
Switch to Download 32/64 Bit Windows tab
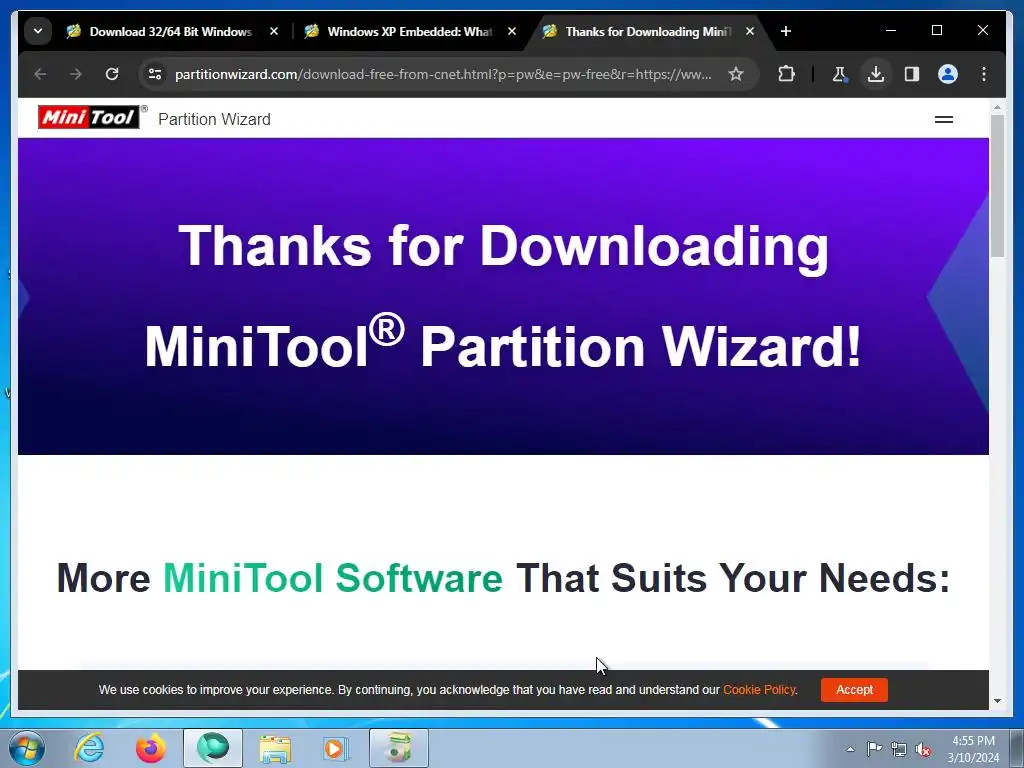pos(171,31)
